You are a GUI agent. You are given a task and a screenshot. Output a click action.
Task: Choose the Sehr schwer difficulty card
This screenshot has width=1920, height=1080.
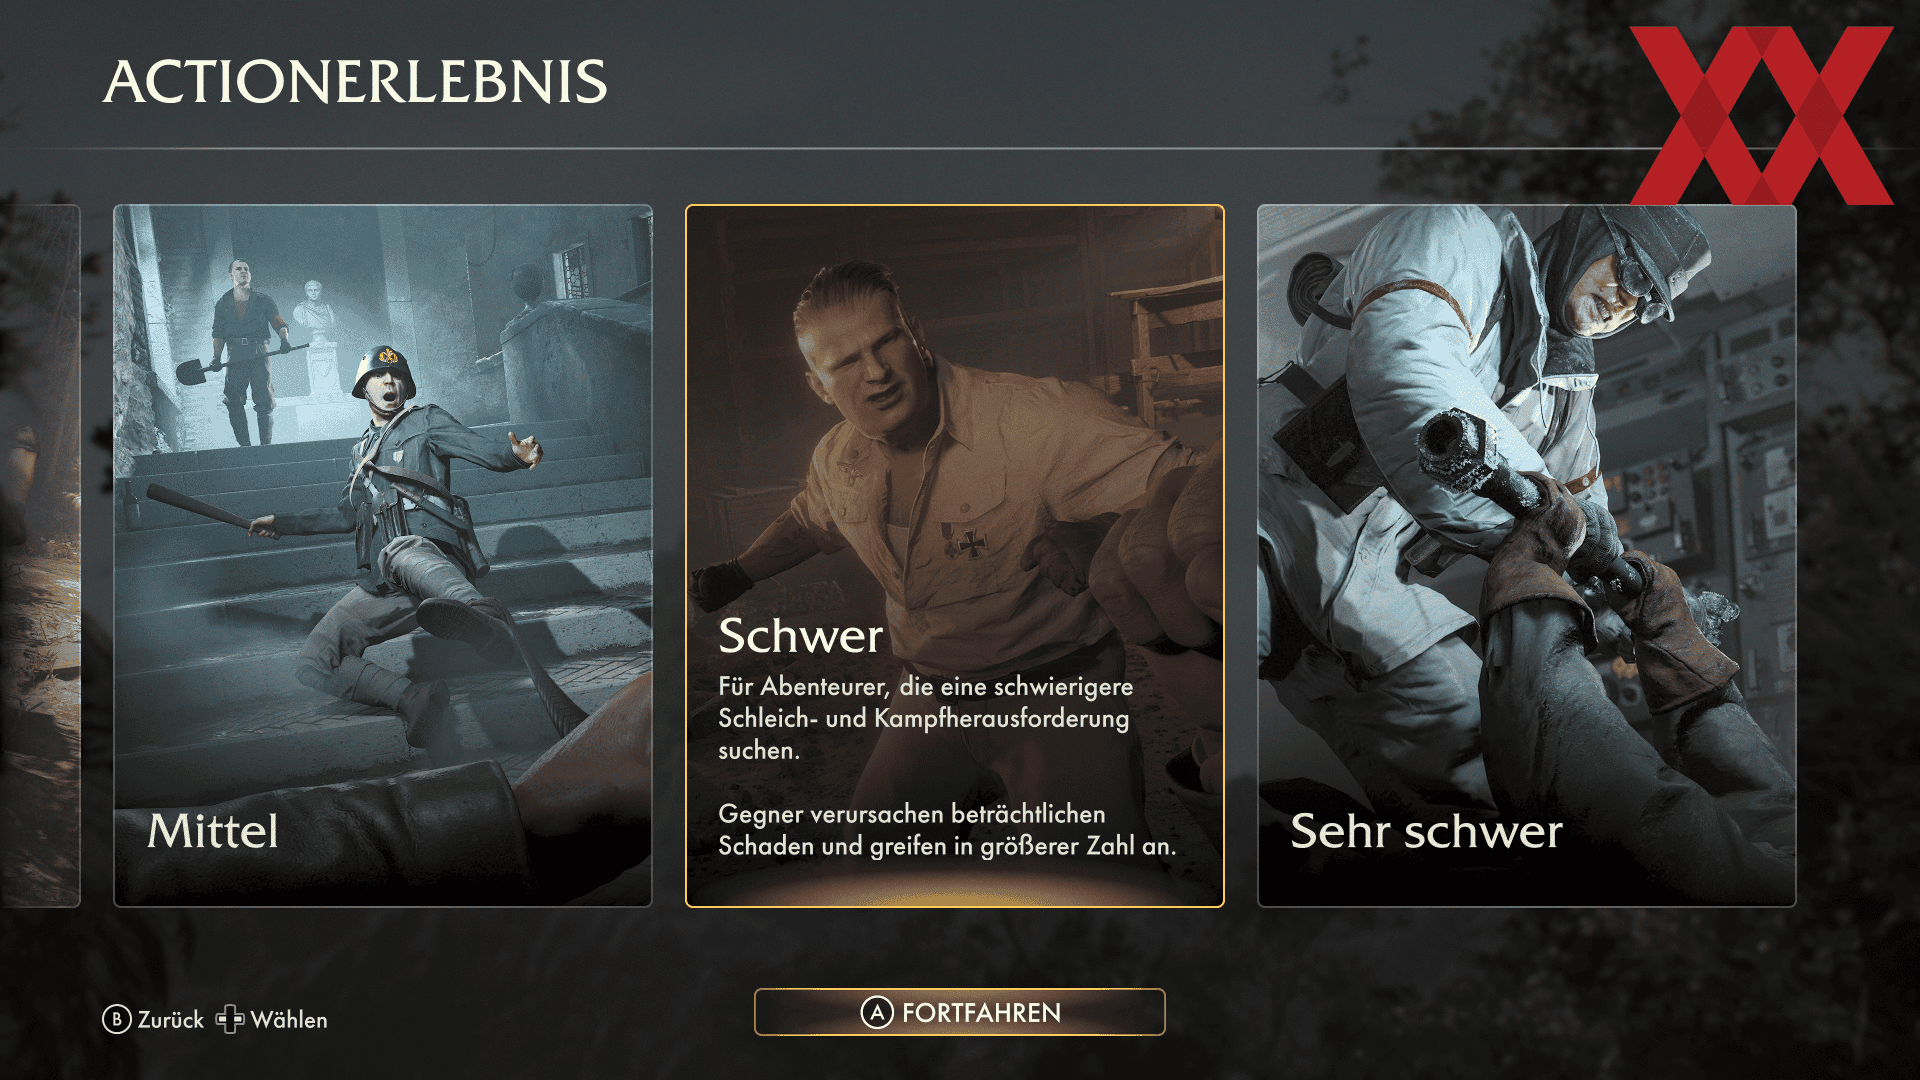1527,556
